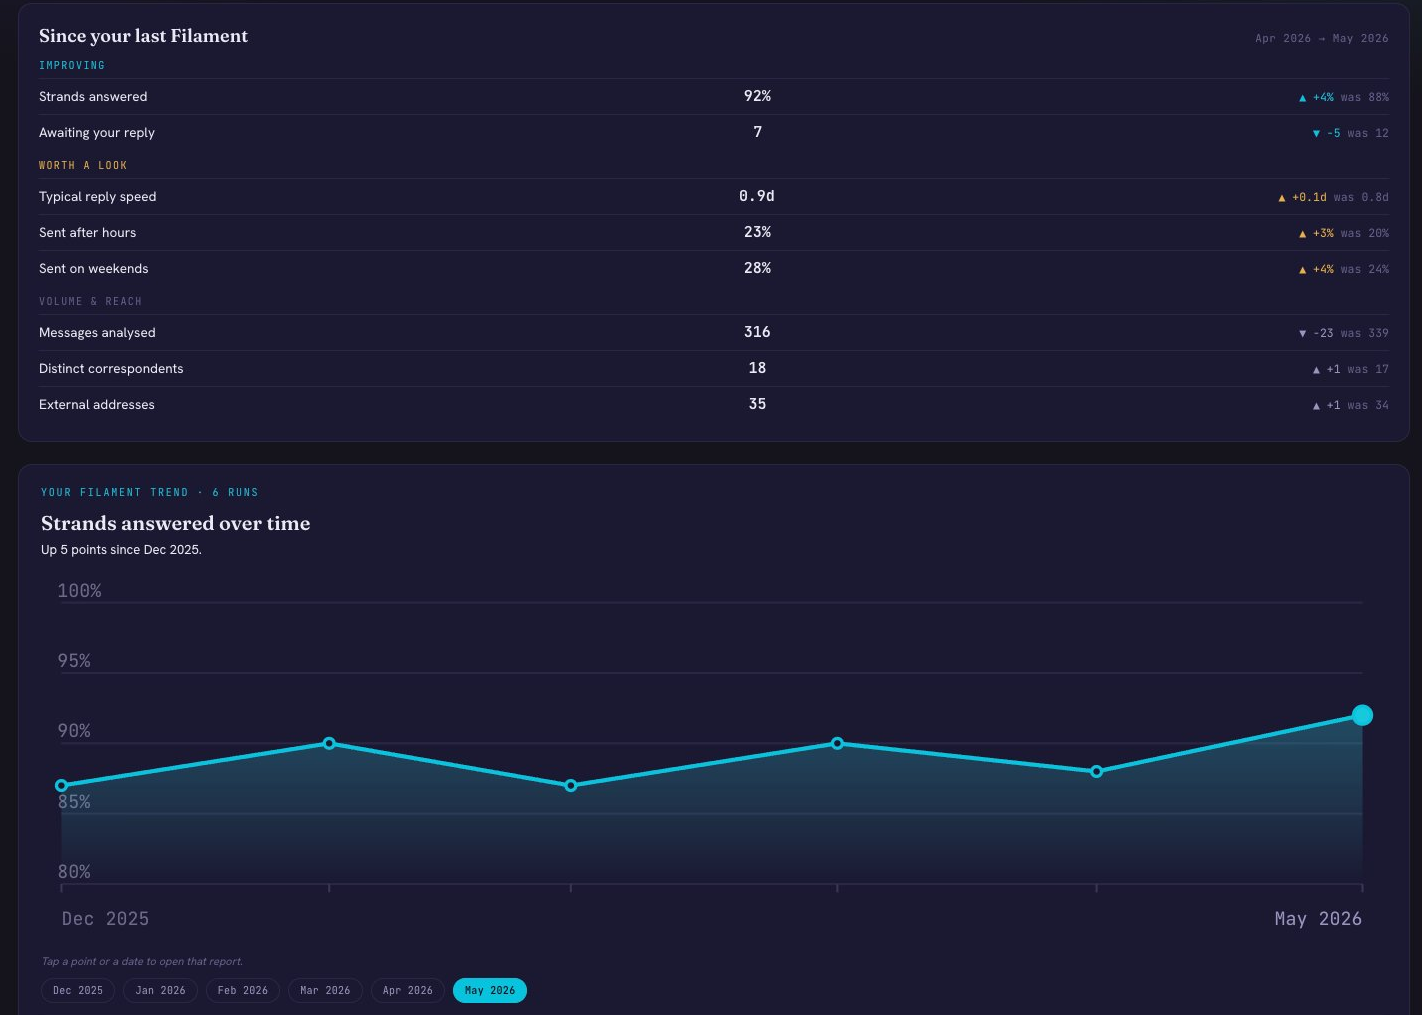1422x1015 pixels.
Task: Click the 'External addresses' row label
Action: 97,405
